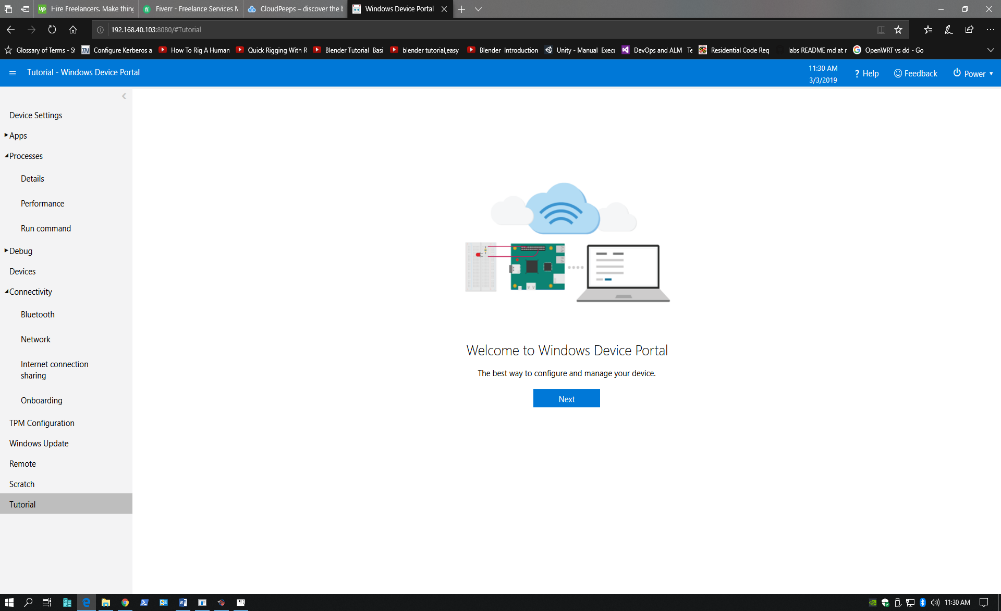Click the browser home icon
The image size is (1001, 611).
(73, 29)
